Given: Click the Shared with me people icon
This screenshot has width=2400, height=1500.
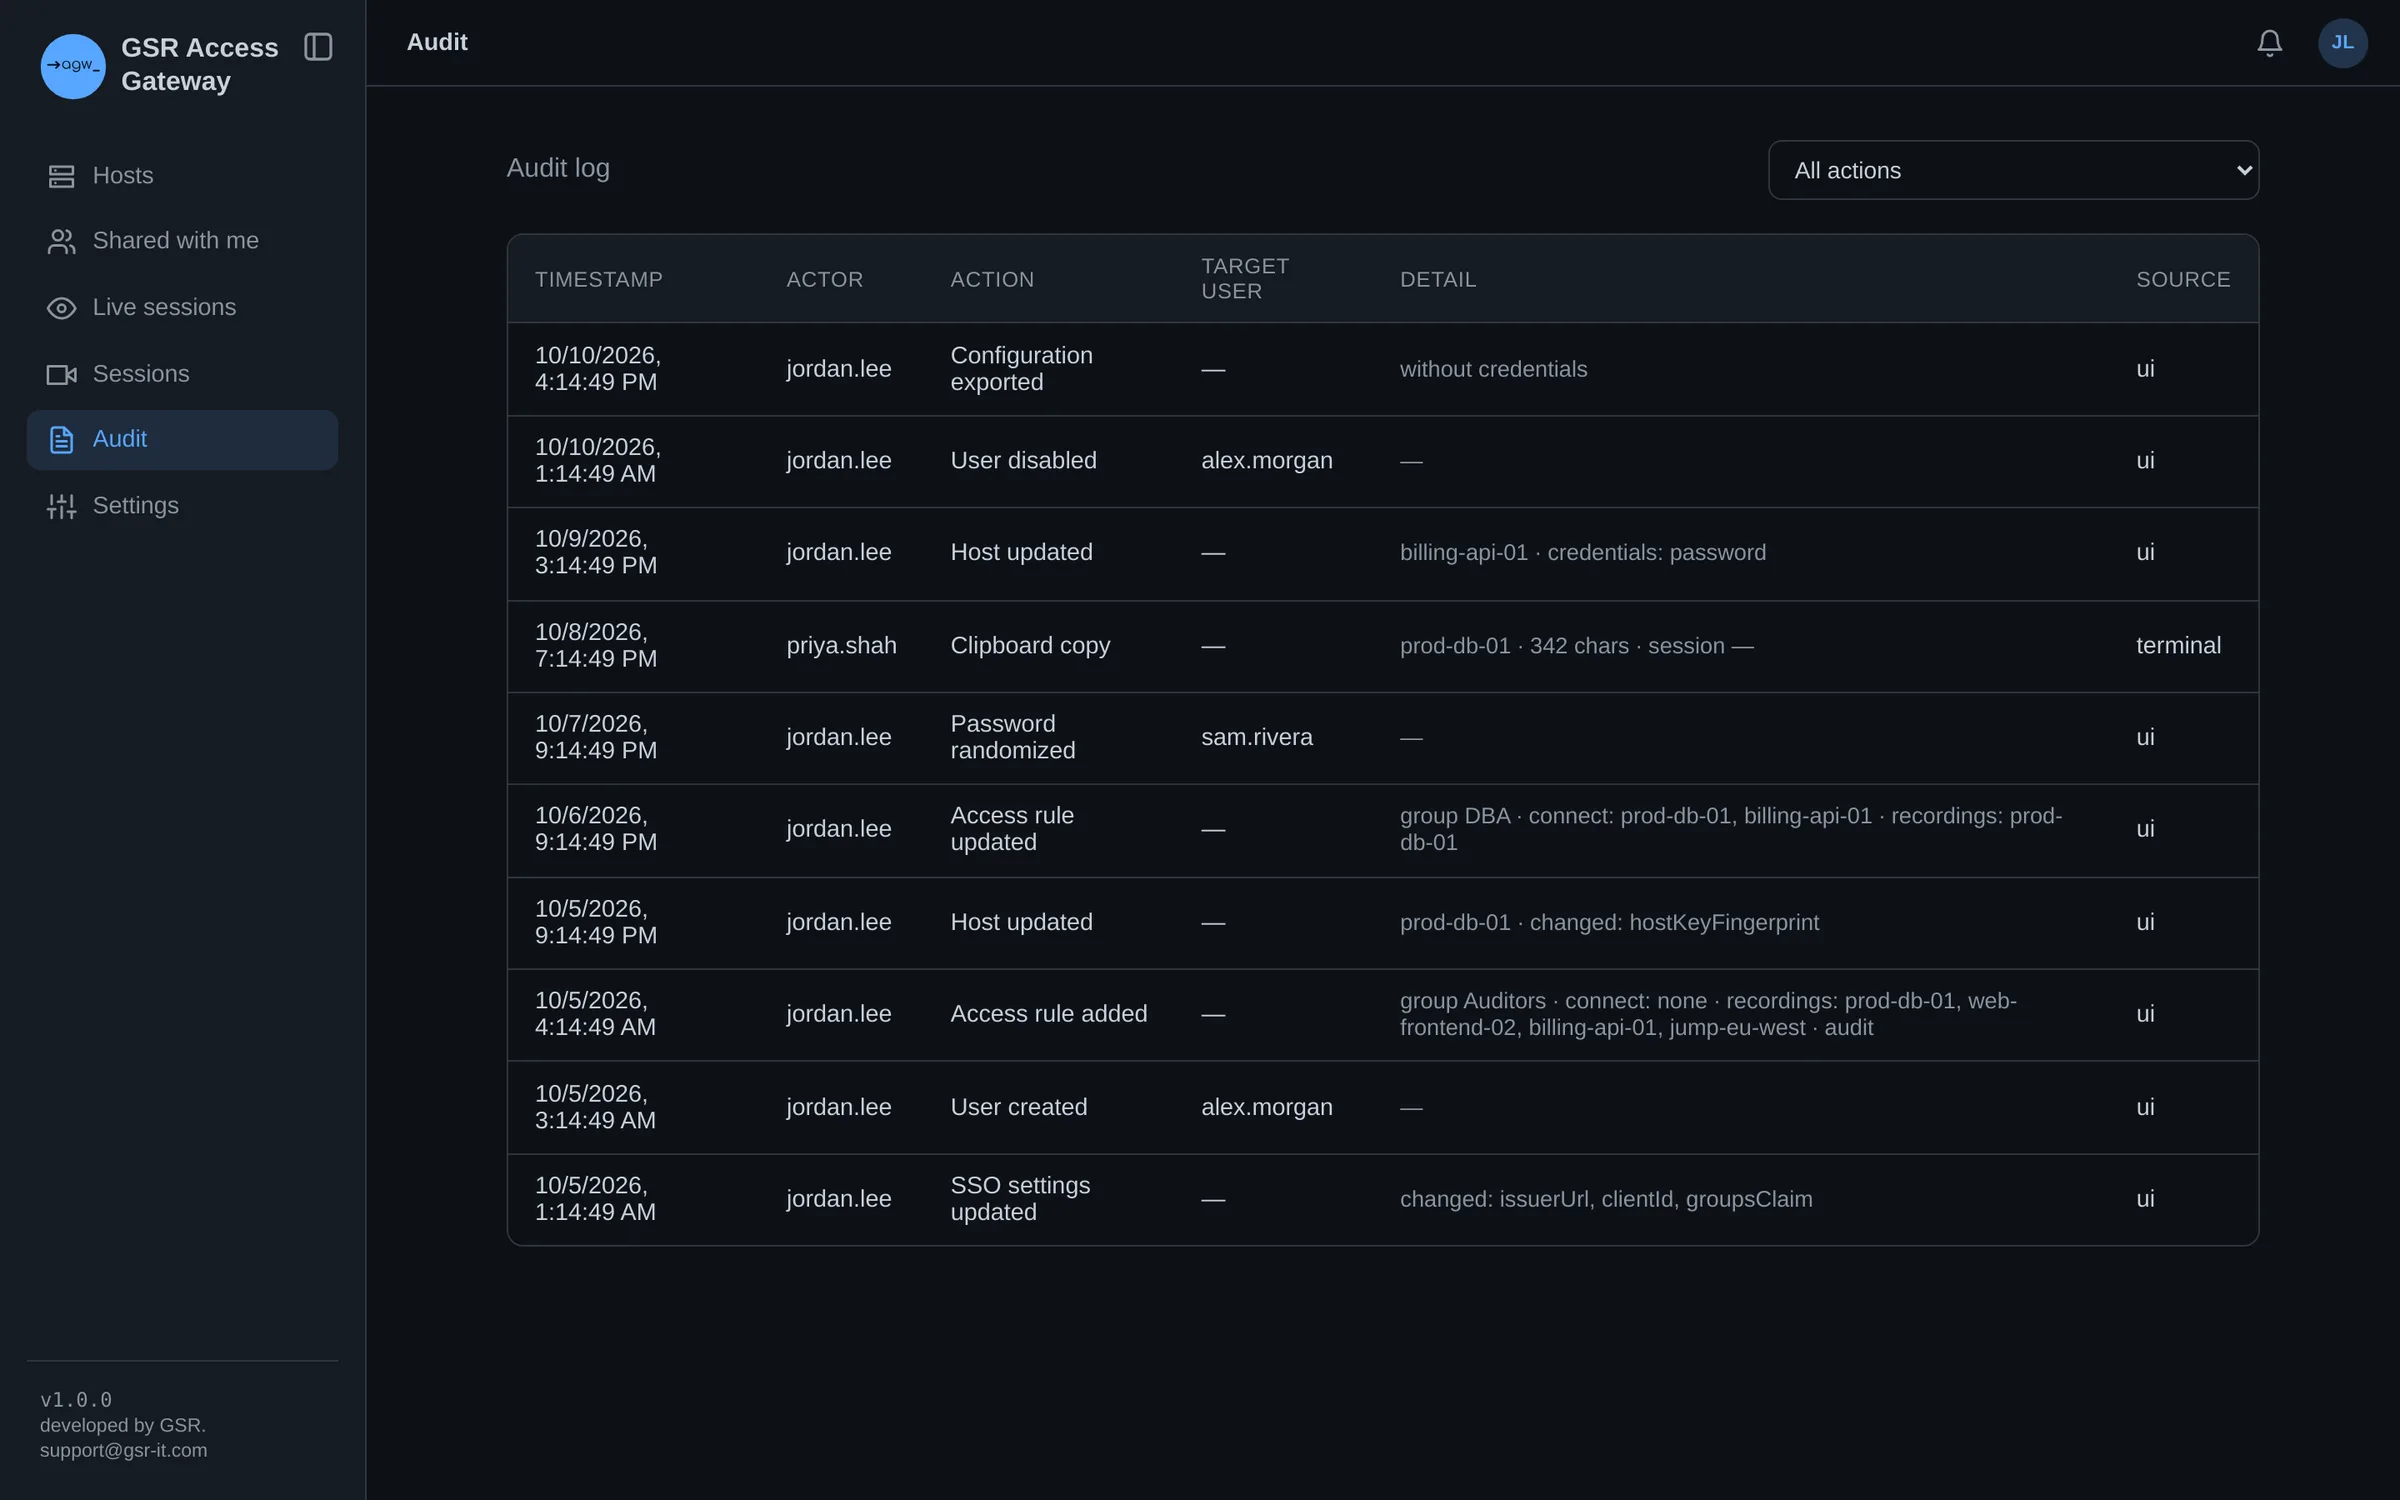Looking at the screenshot, I should point(61,241).
